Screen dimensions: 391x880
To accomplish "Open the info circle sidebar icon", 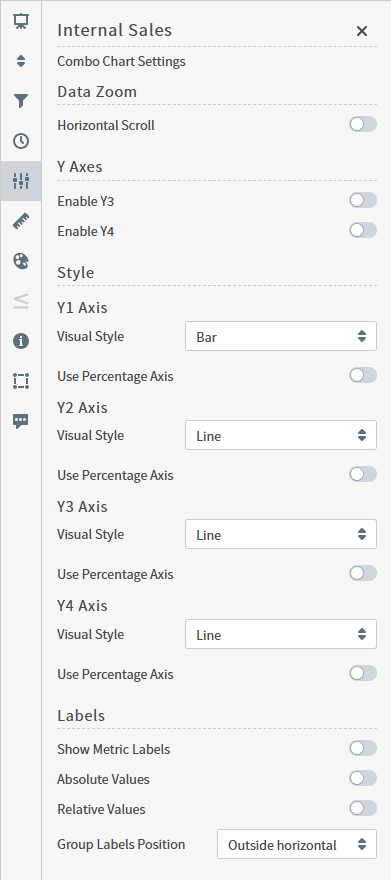I will (21, 341).
